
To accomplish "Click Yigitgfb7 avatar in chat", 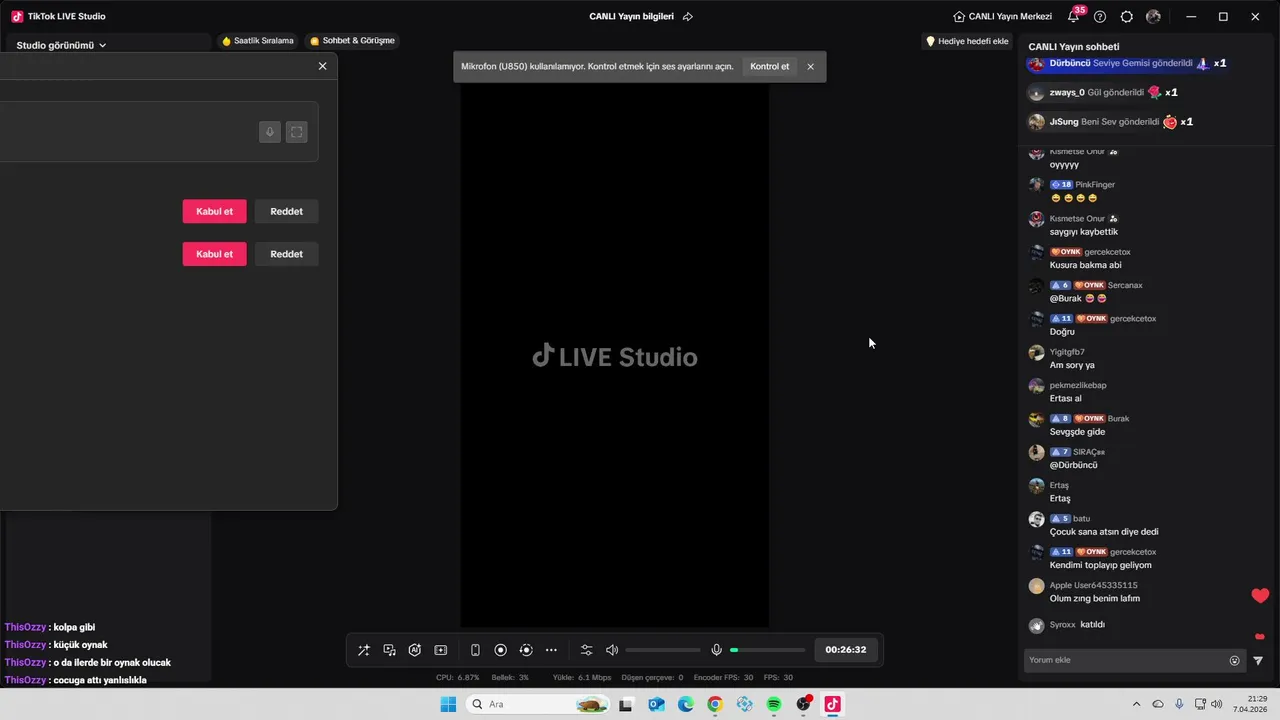I will click(1036, 353).
